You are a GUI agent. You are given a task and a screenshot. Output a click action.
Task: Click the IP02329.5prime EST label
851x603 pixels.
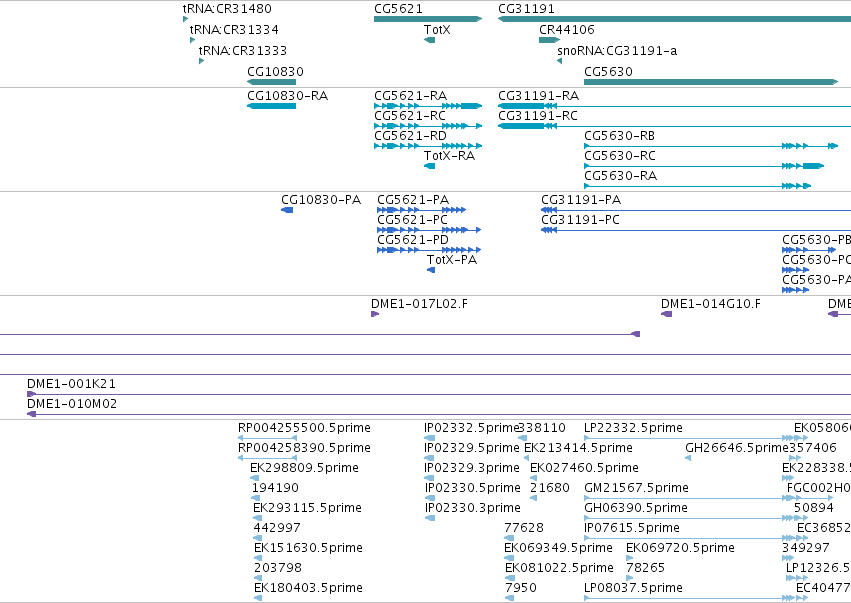472,448
